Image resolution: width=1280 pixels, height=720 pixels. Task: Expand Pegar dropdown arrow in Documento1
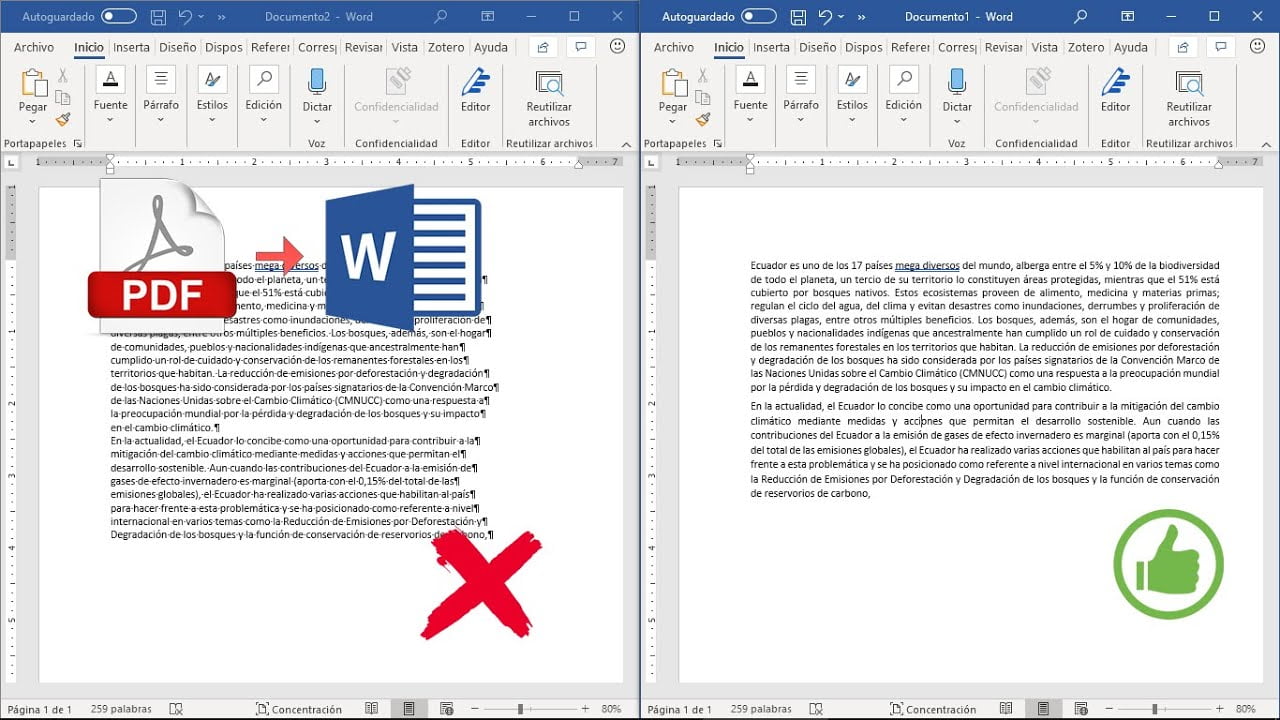point(673,120)
